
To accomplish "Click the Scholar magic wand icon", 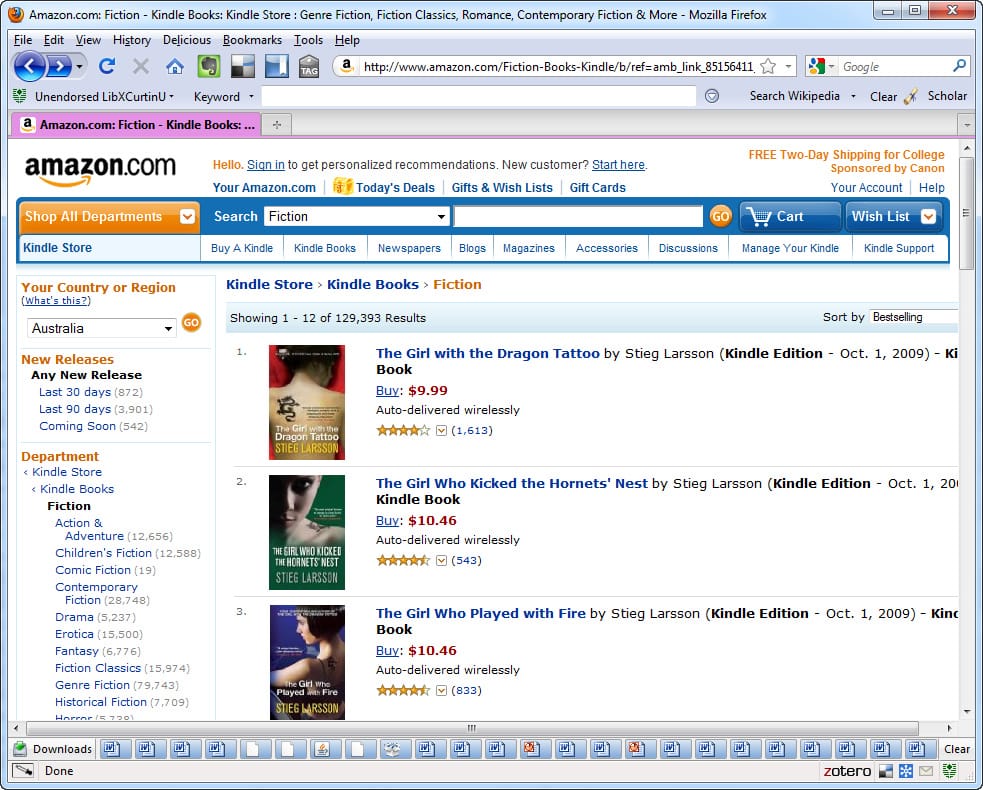I will tap(912, 96).
